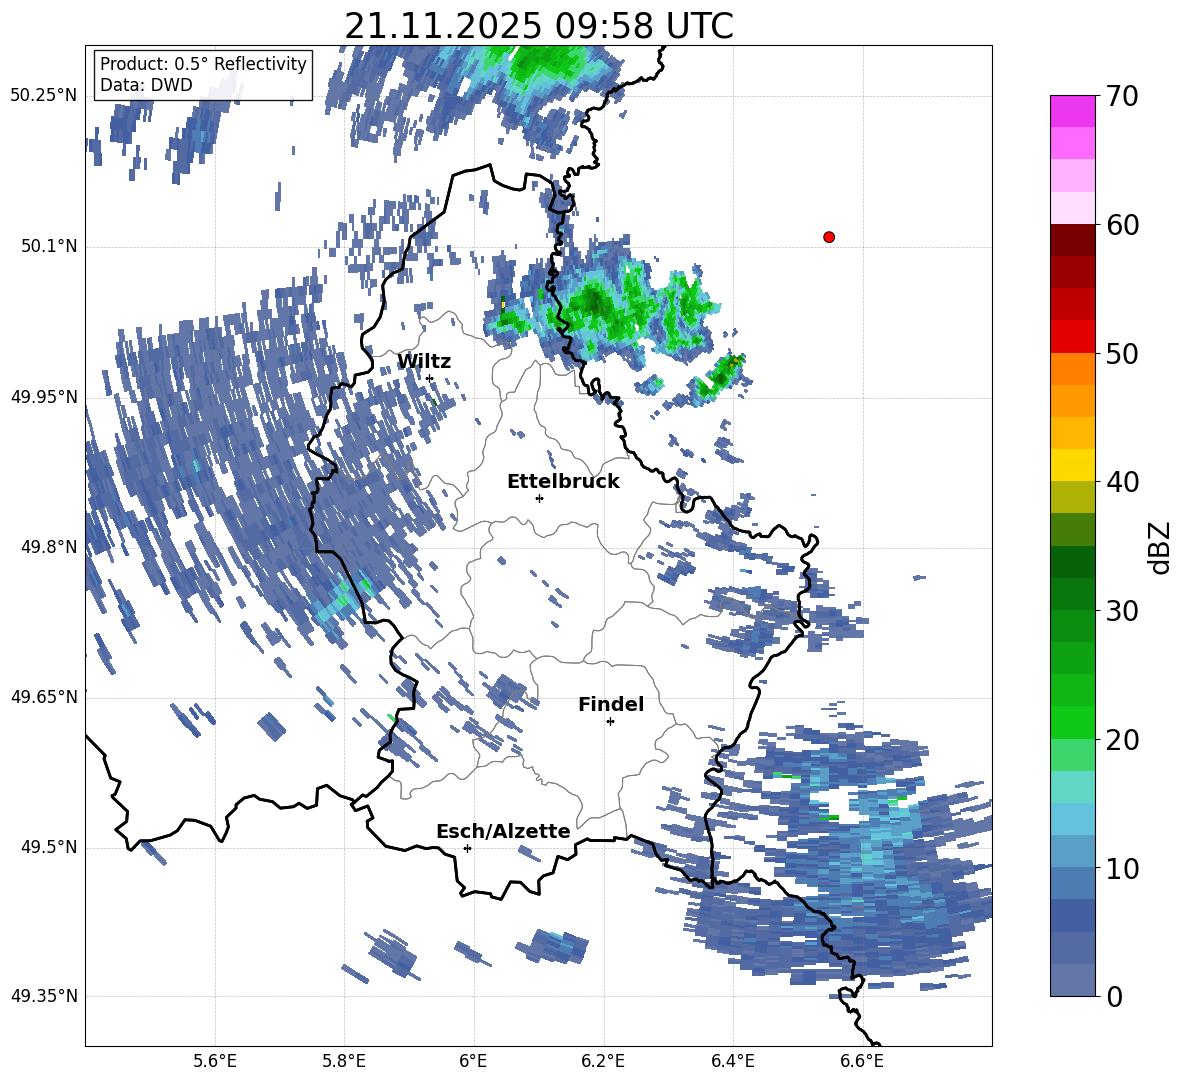The image size is (1184, 1081).
Task: Click the colorbar tick label 0
Action: (1114, 997)
